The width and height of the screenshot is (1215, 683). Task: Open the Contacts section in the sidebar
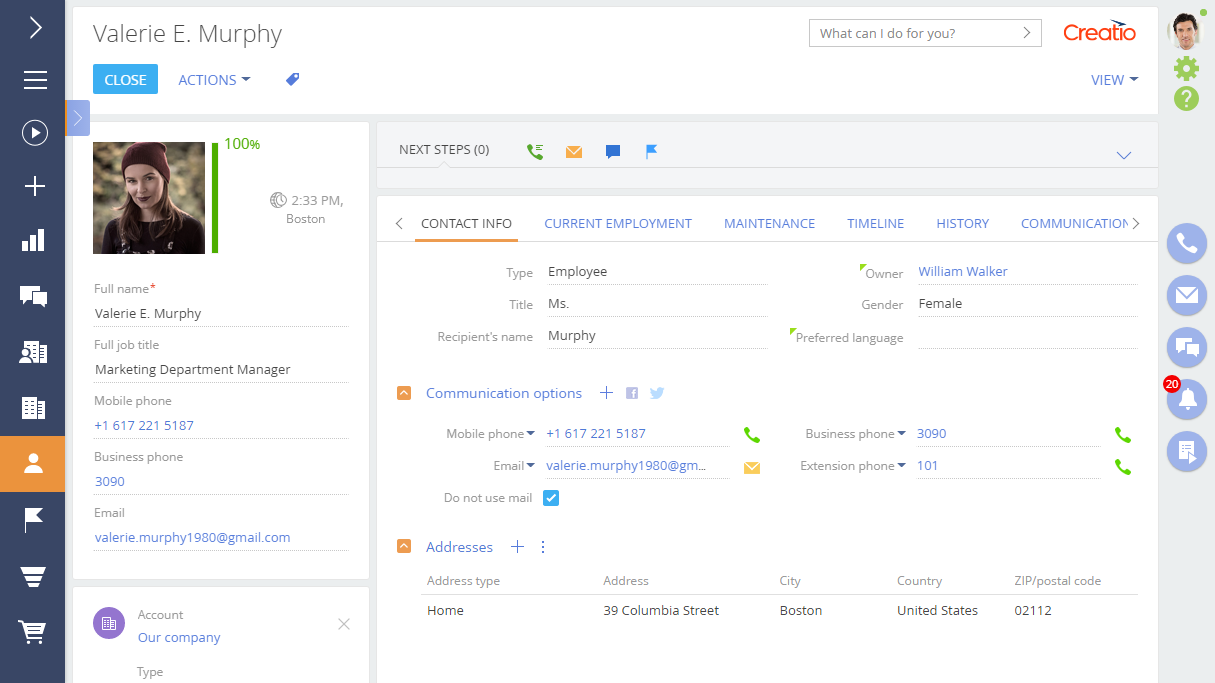click(33, 463)
